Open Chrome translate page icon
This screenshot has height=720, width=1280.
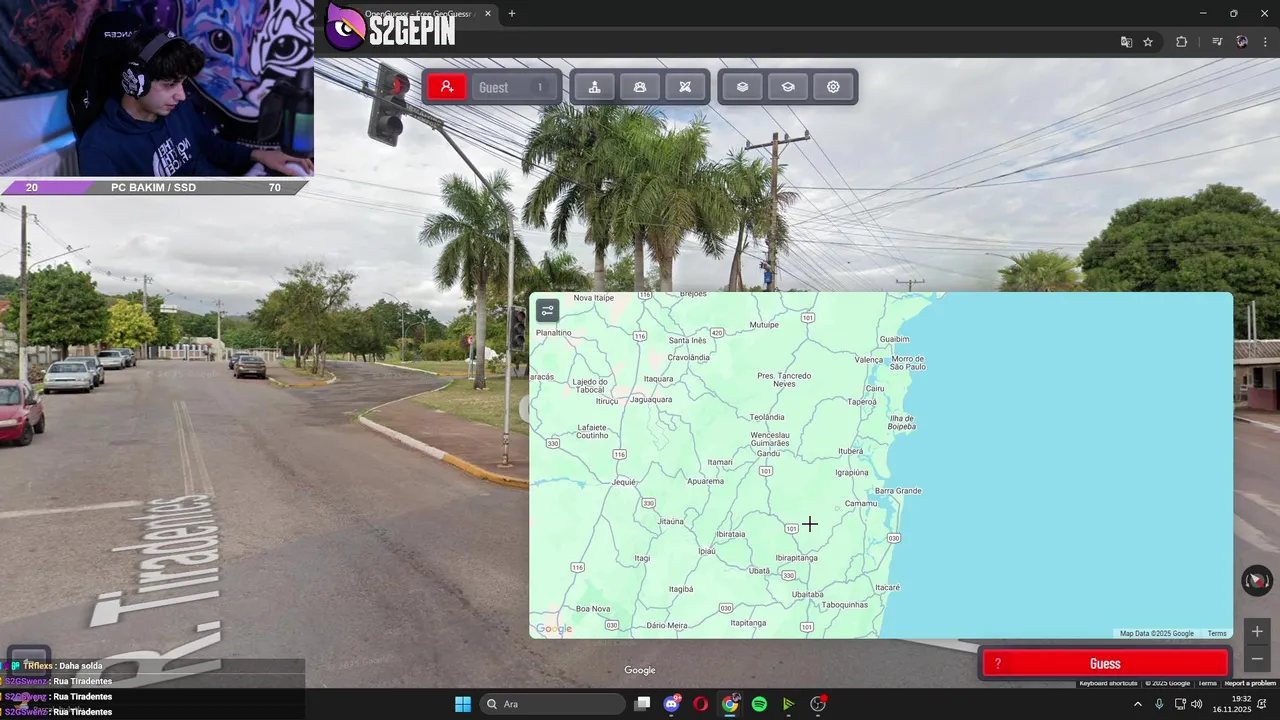[1126, 42]
